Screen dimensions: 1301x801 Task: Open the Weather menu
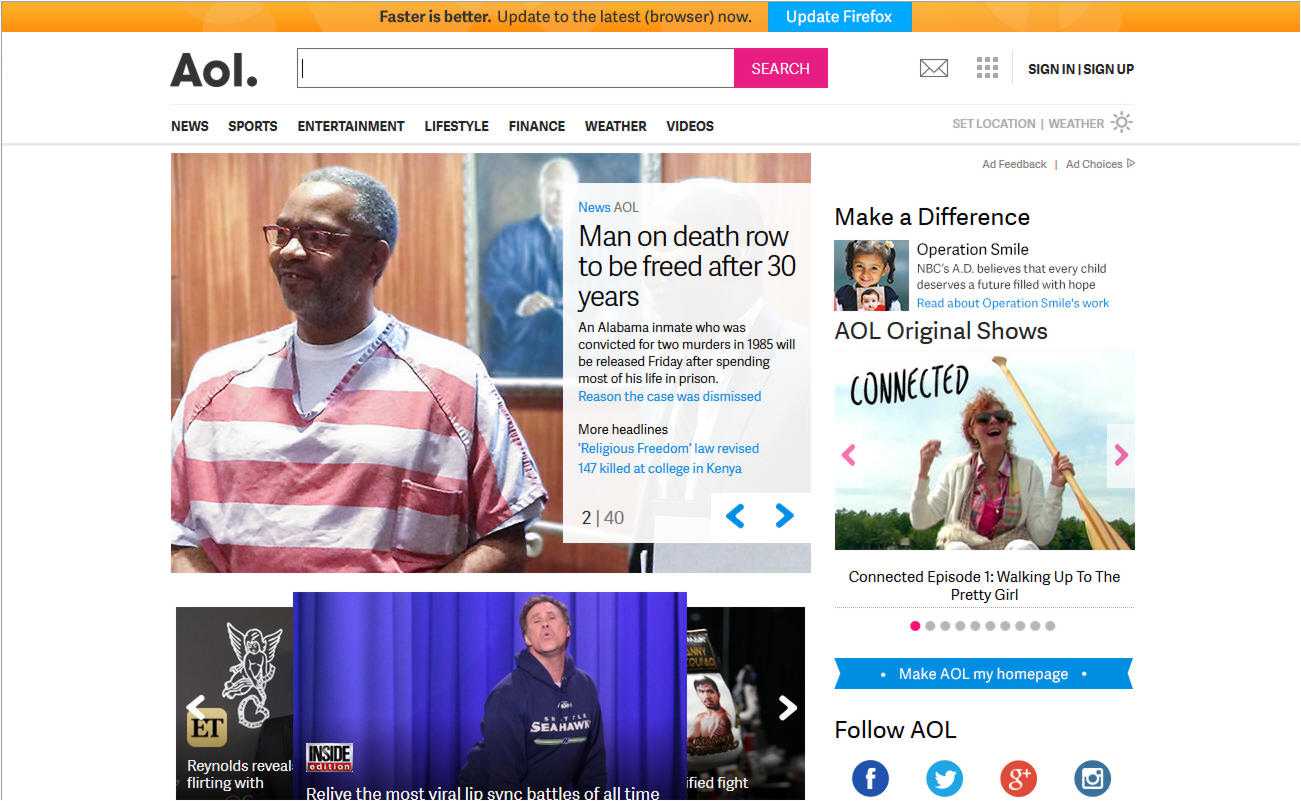(616, 126)
